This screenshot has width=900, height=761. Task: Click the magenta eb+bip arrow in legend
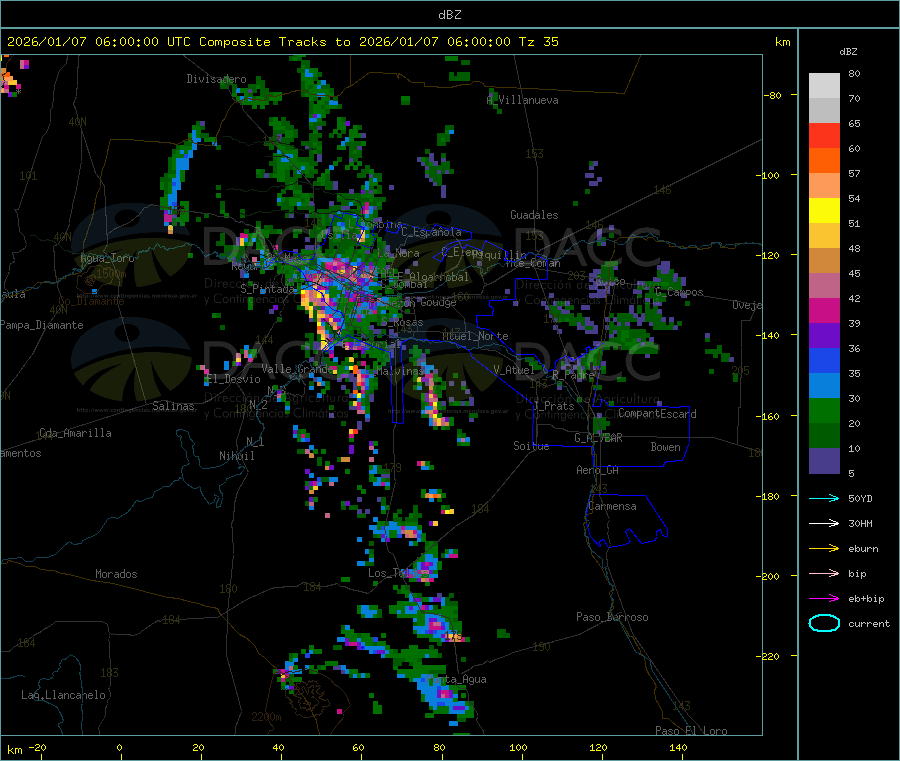824,599
